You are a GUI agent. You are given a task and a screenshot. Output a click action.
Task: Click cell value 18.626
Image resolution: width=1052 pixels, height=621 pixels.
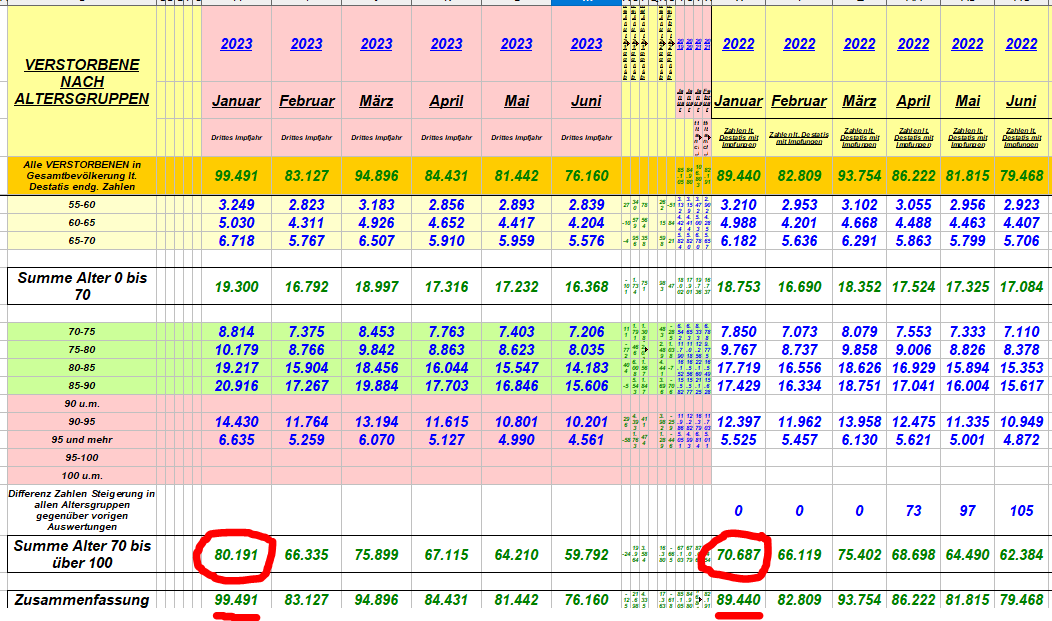point(859,368)
